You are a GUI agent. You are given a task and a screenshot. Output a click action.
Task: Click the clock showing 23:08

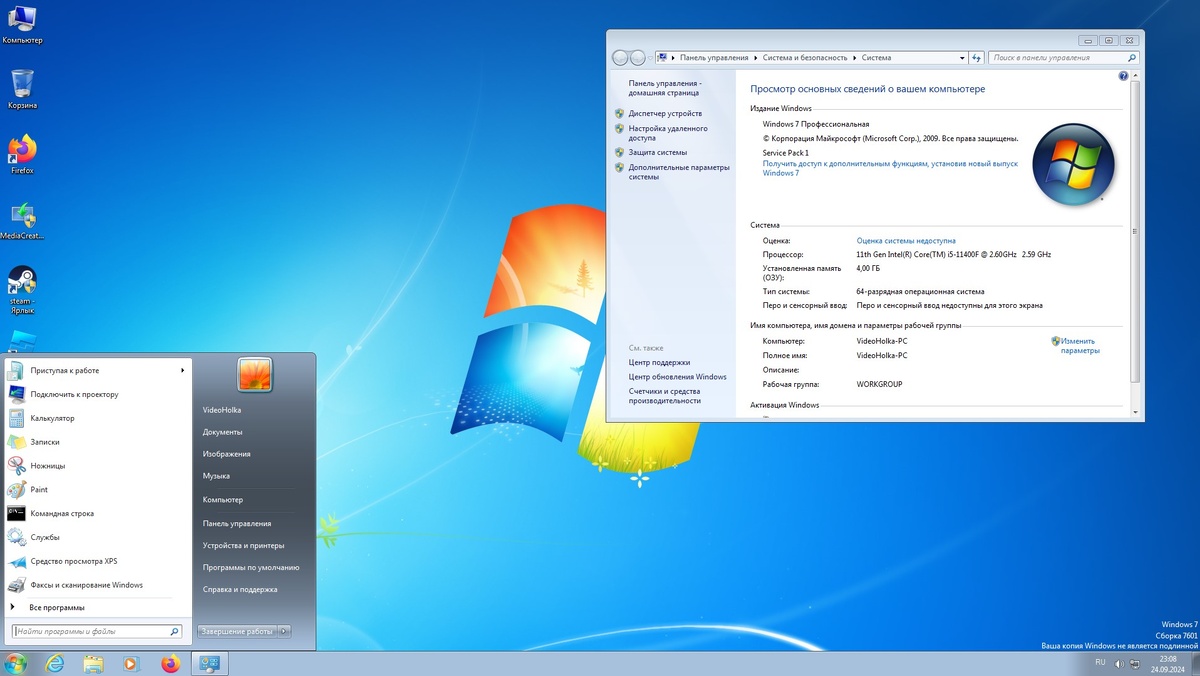[1168, 659]
